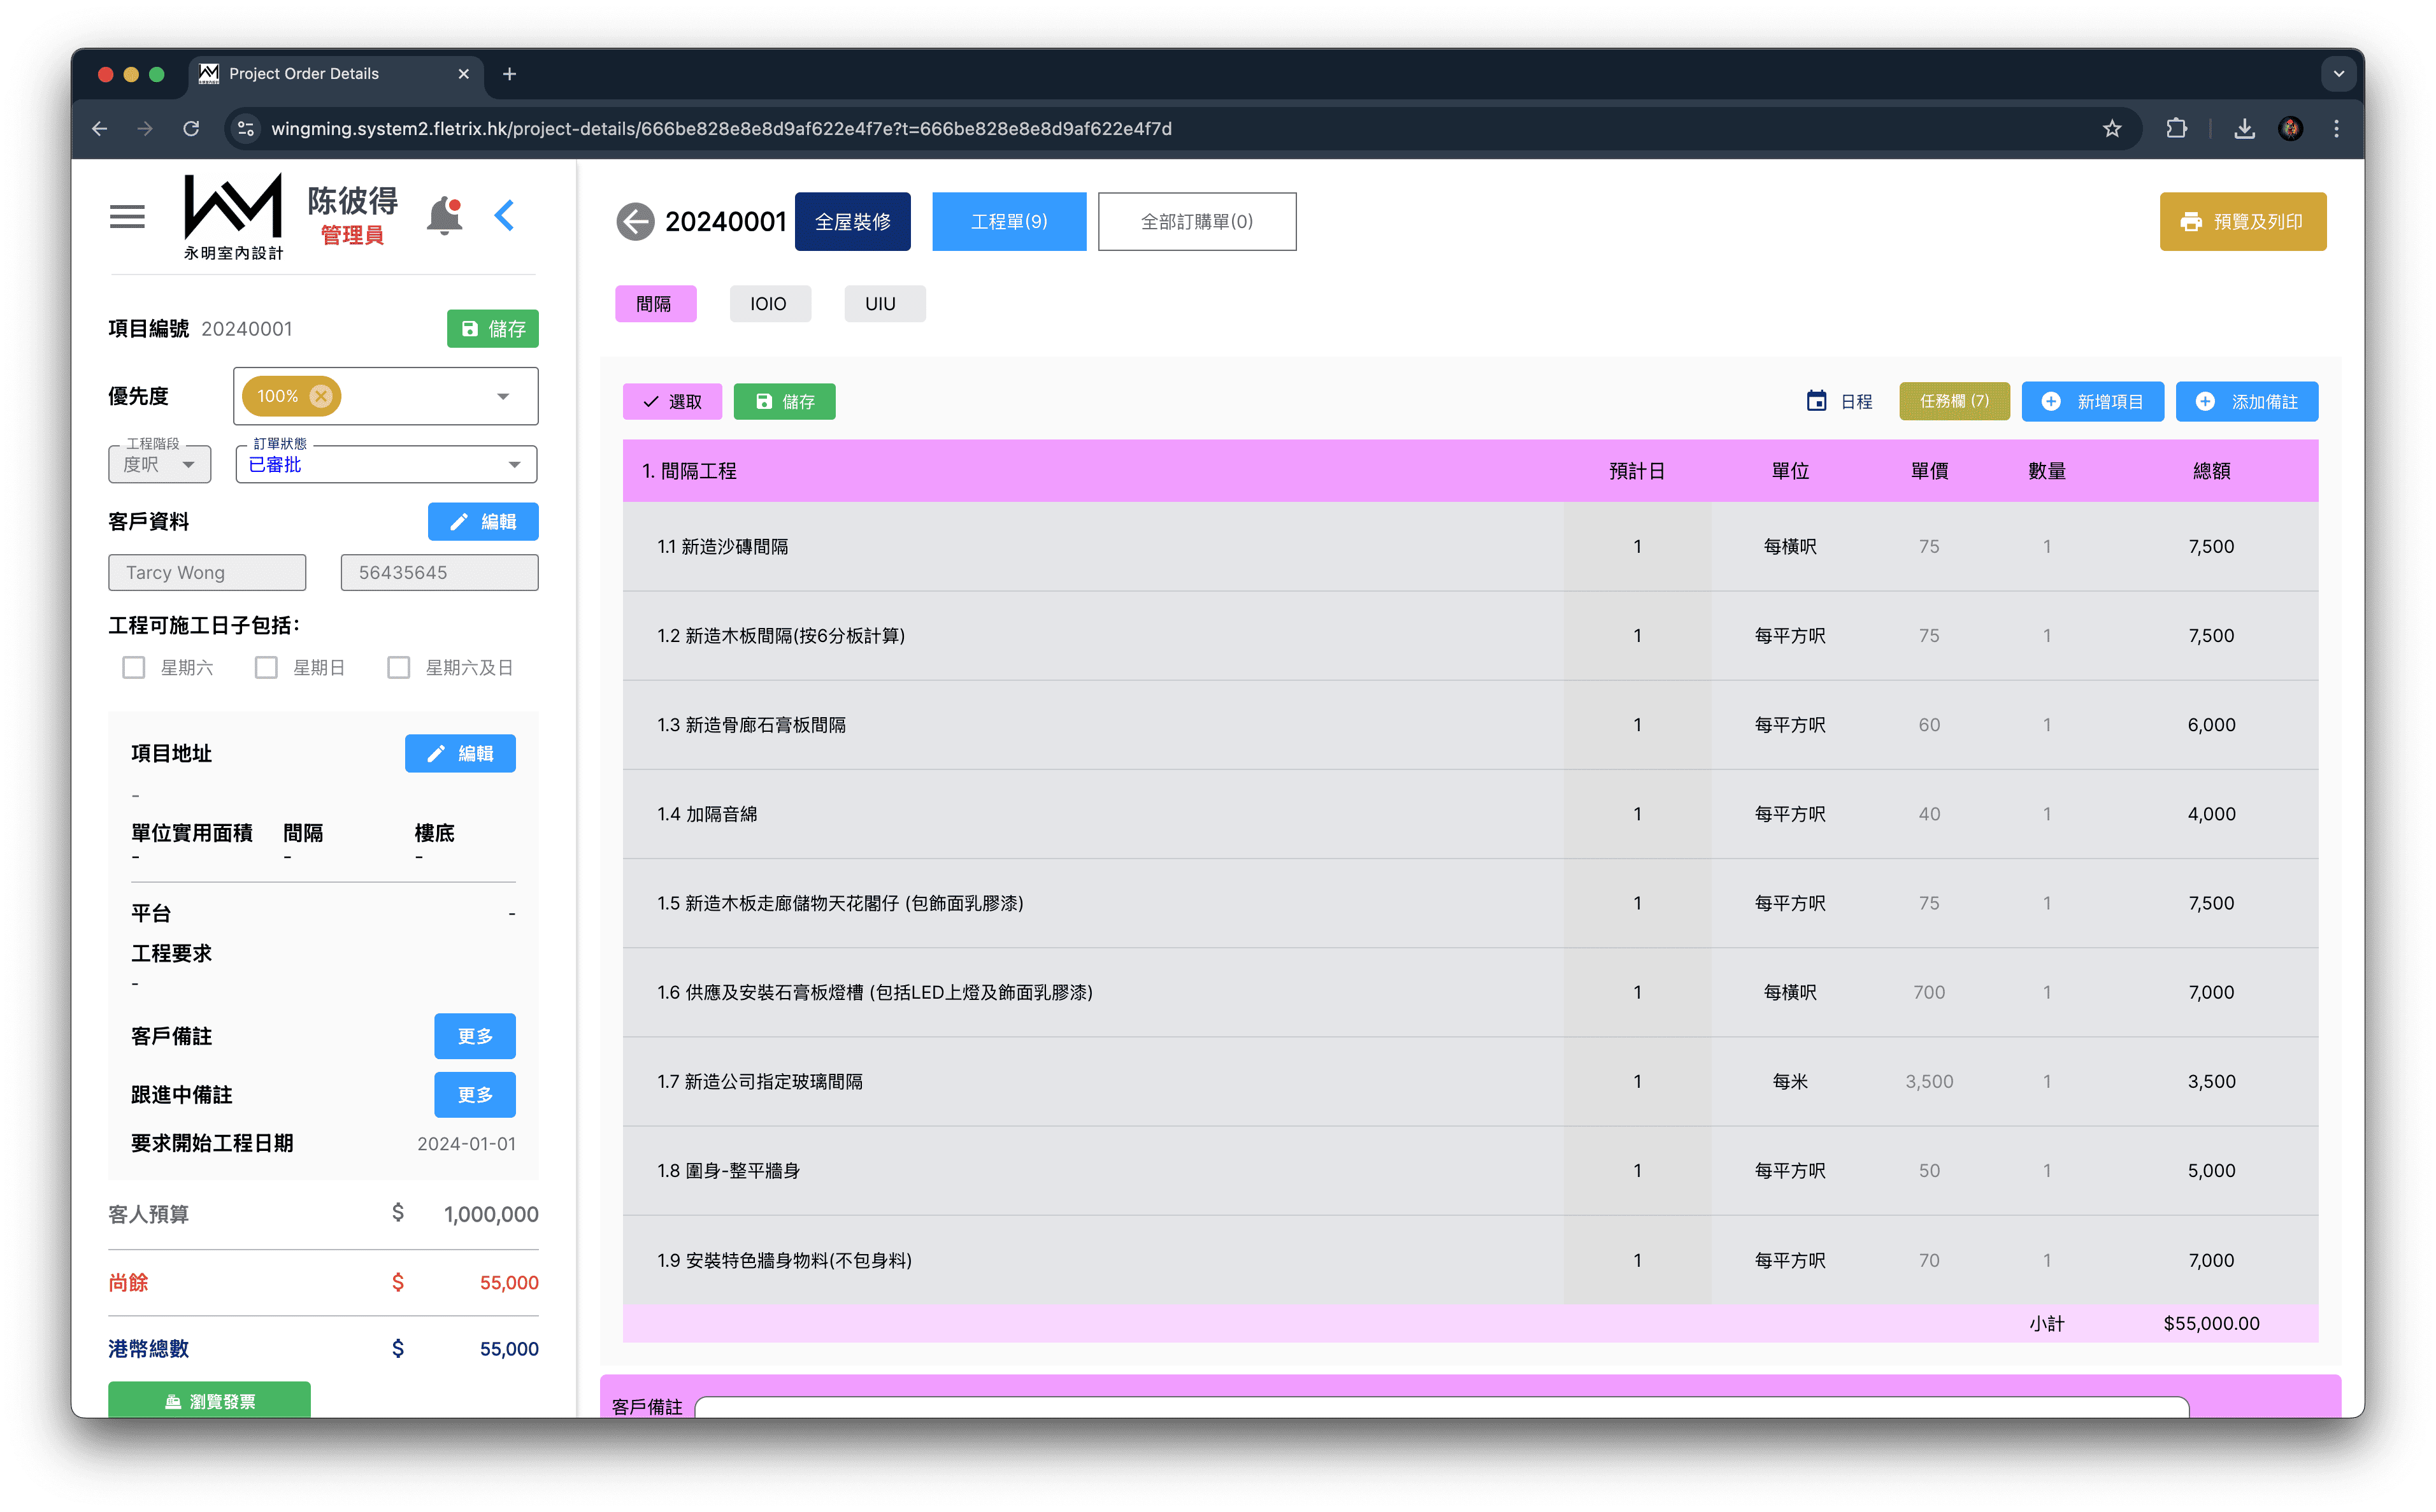Expand the 優先度 priority dropdown
This screenshot has width=2436, height=1512.
point(503,397)
